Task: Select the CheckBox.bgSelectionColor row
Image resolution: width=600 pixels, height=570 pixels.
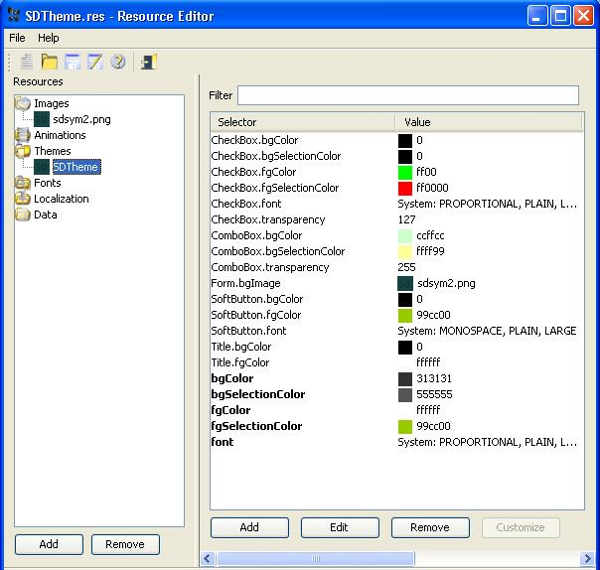Action: pyautogui.click(x=397, y=156)
